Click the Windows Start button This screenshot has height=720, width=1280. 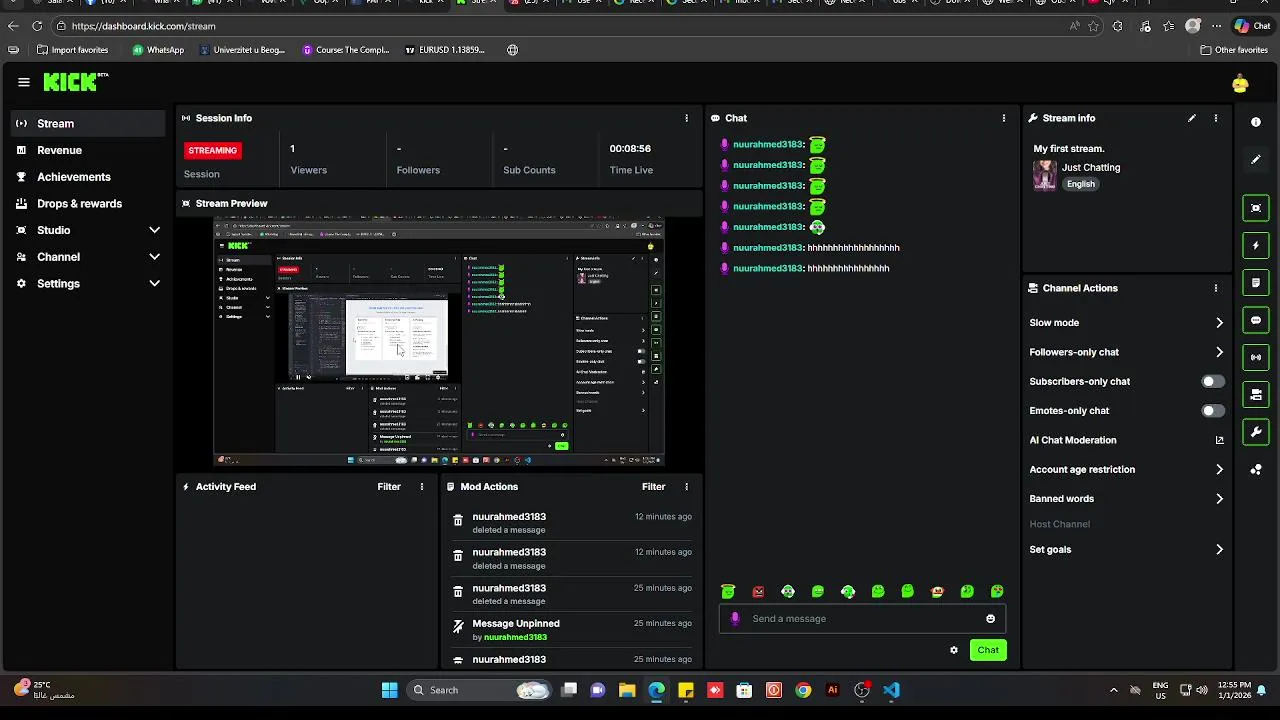pyautogui.click(x=390, y=690)
